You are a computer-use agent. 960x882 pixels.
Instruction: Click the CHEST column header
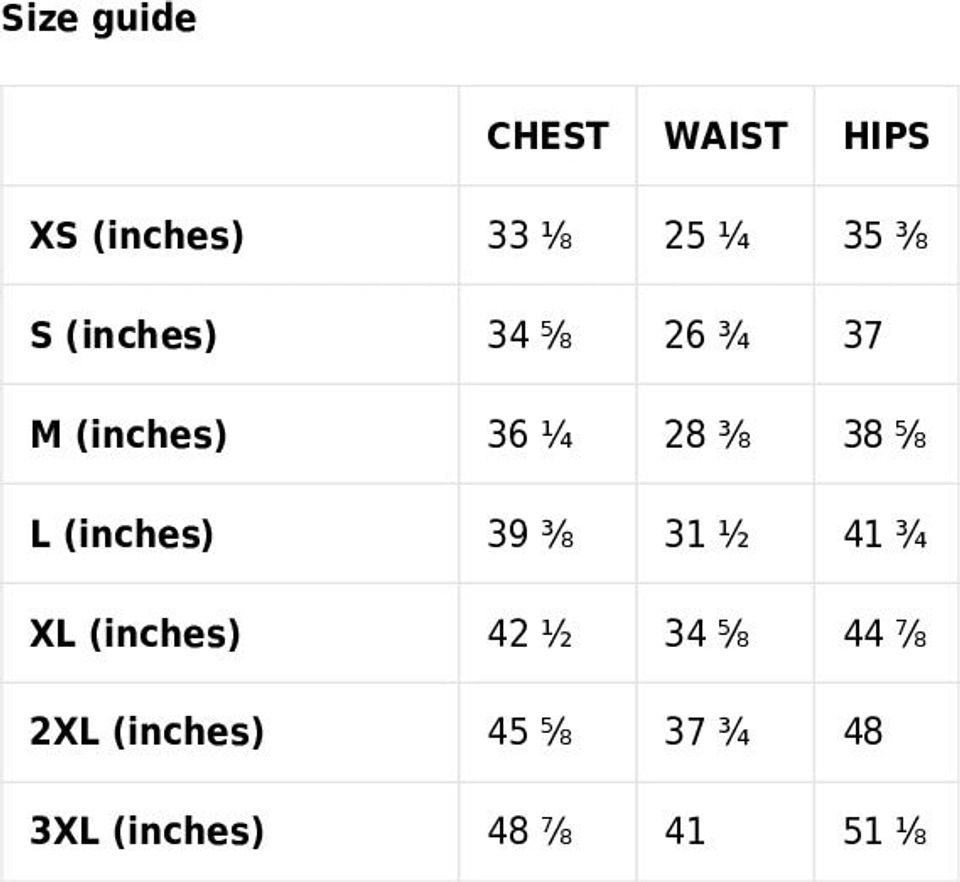point(547,136)
